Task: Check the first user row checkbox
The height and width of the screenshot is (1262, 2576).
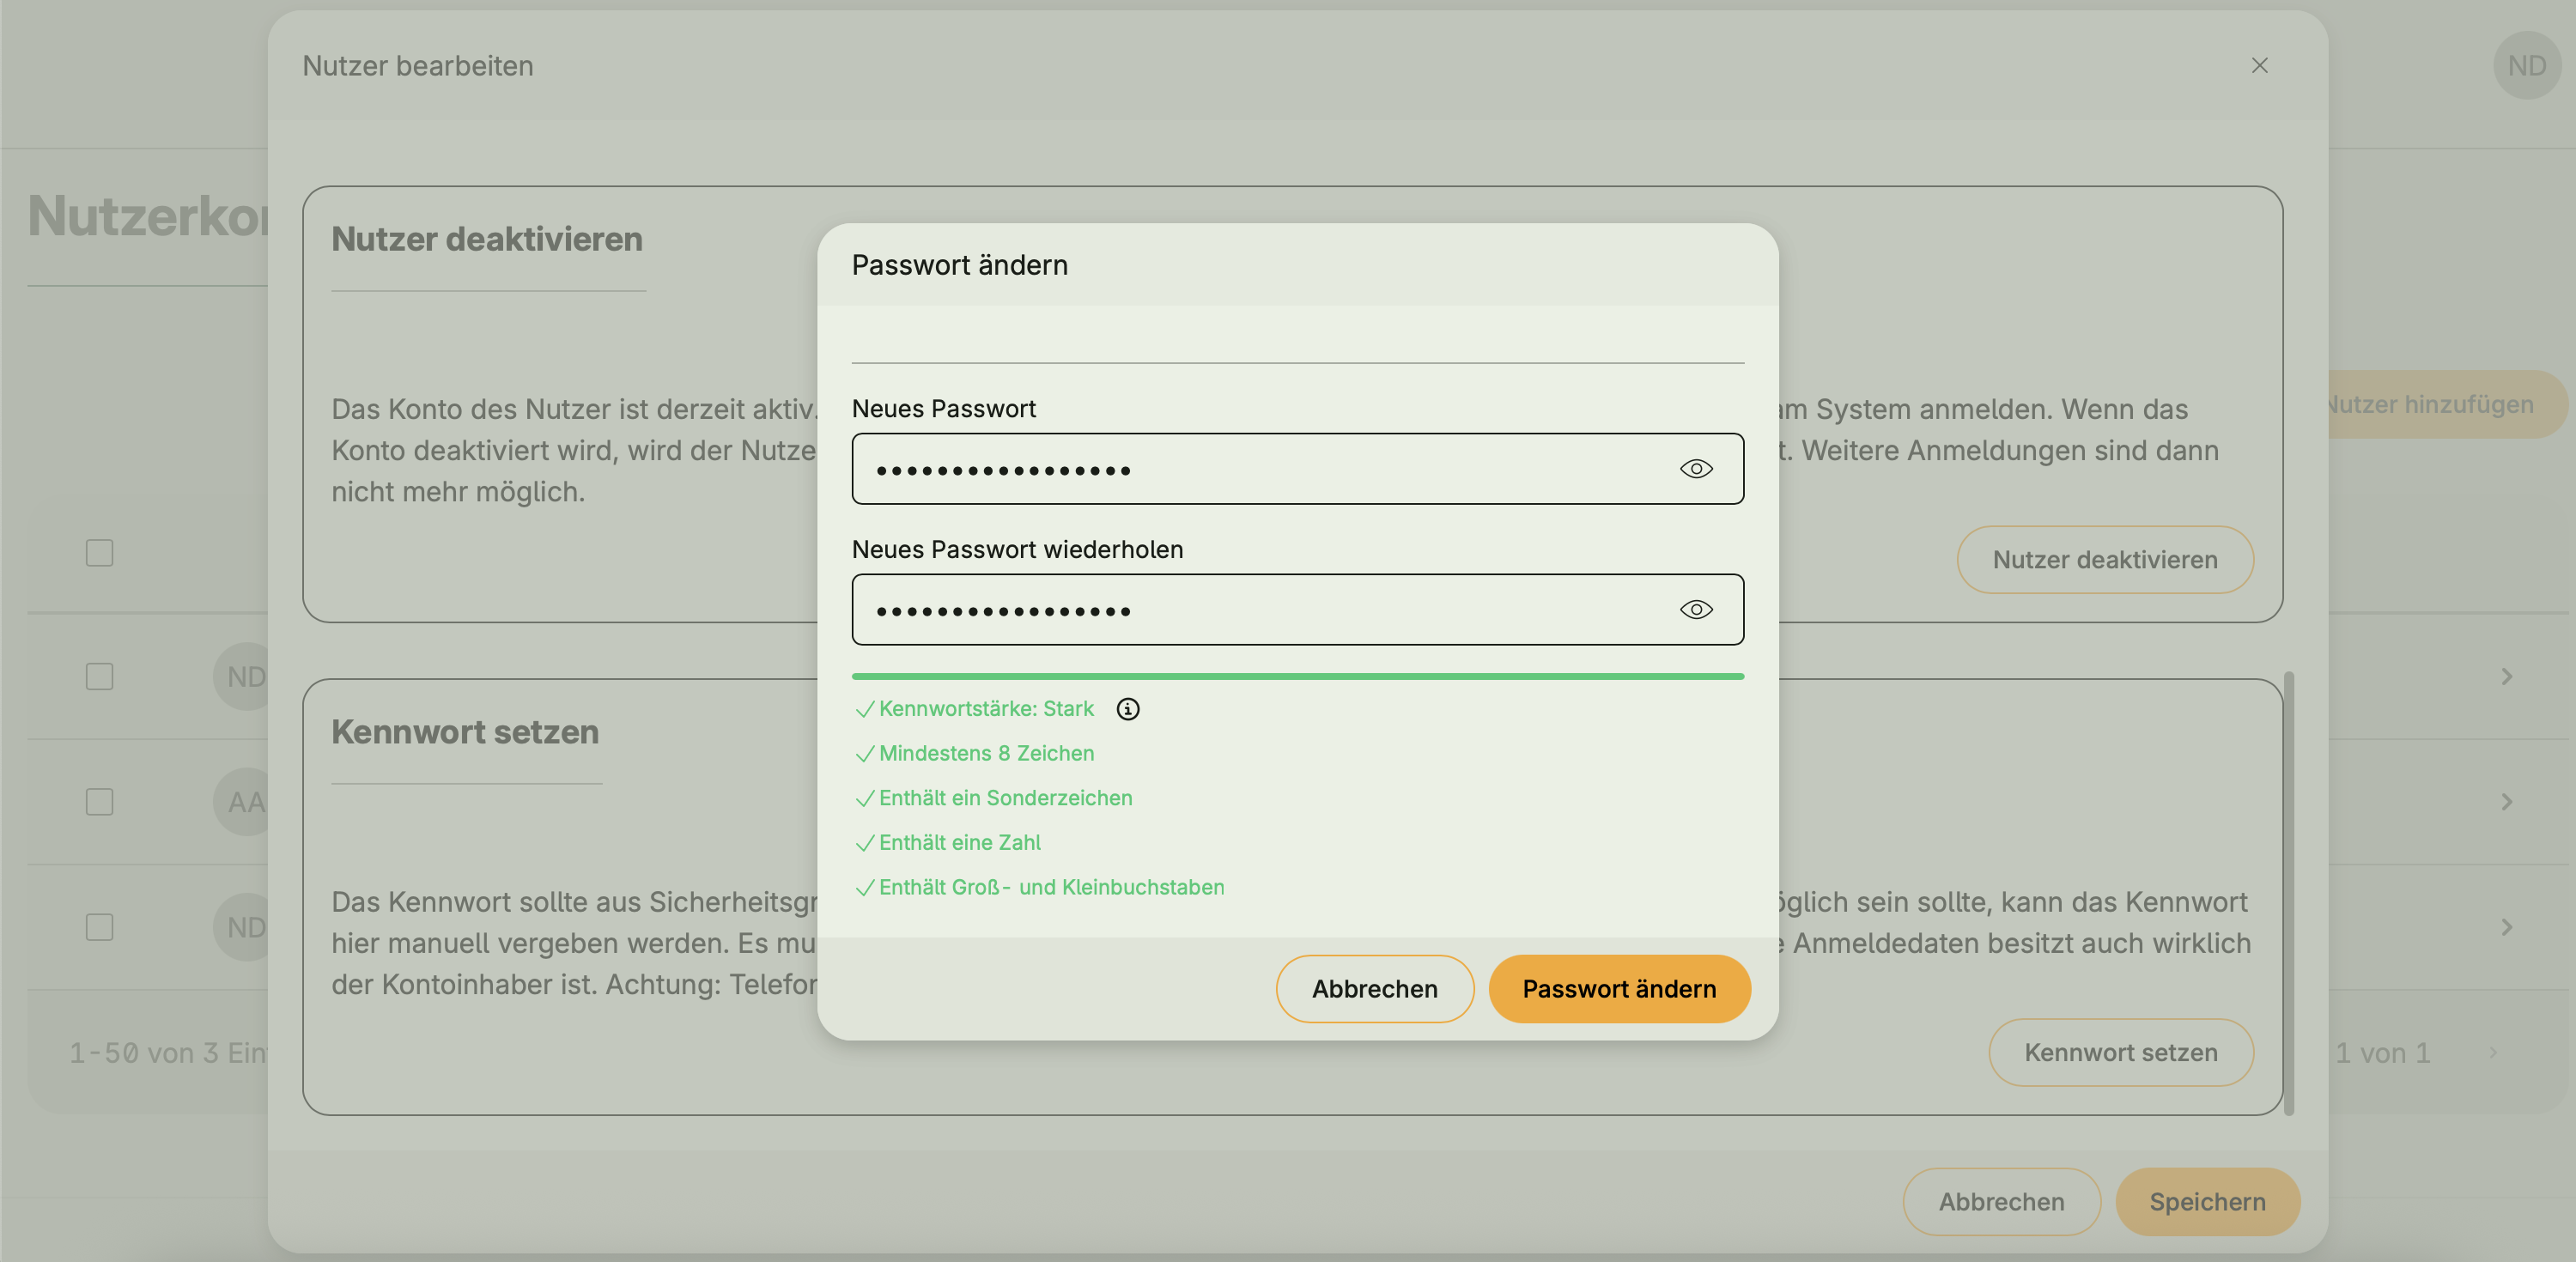Action: click(100, 677)
